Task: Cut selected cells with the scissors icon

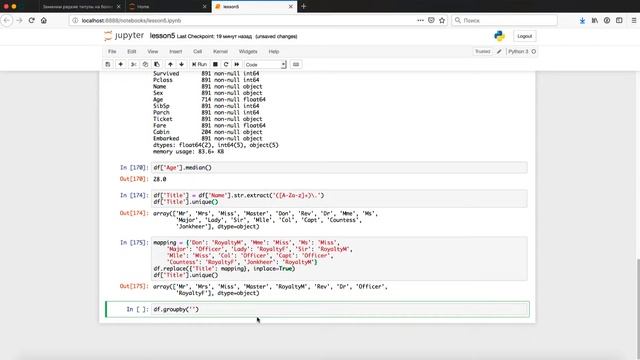Action: pos(133,64)
